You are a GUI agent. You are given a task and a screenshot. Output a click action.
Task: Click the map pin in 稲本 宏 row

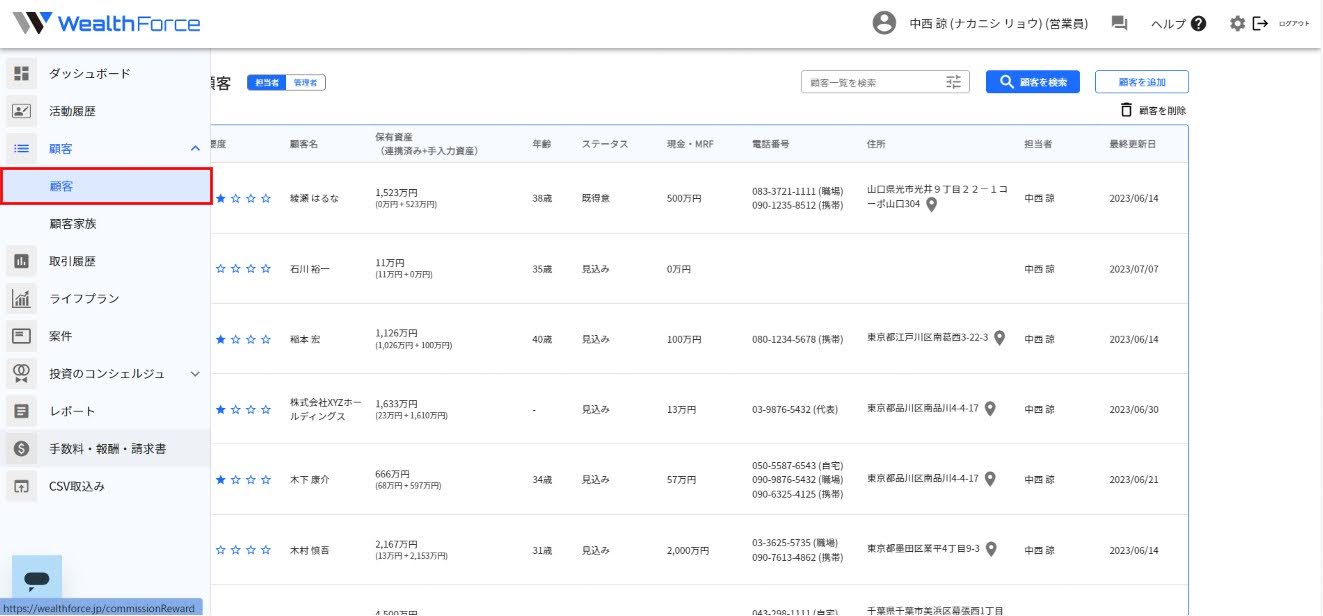tap(999, 338)
